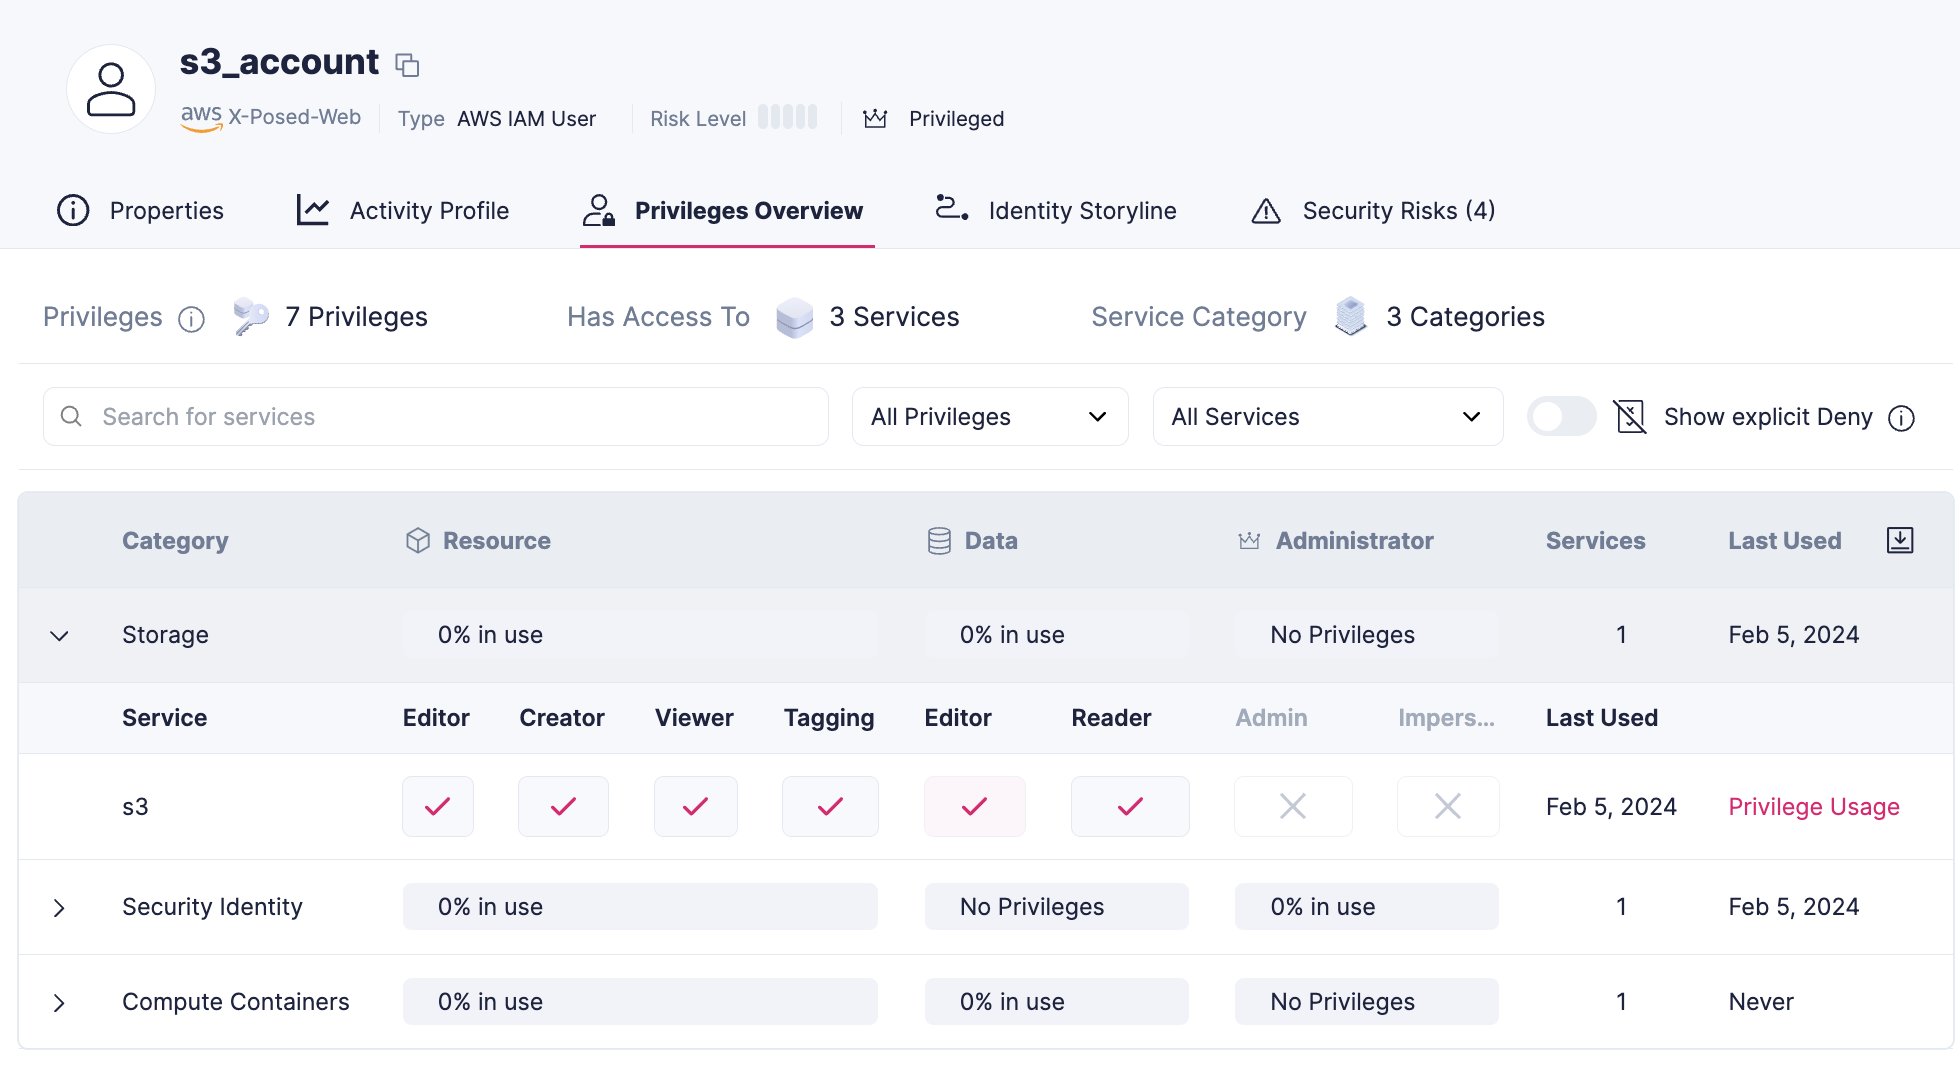Click the Risk Level indicator bars
Image resolution: width=1960 pixels, height=1068 pixels.
(787, 118)
